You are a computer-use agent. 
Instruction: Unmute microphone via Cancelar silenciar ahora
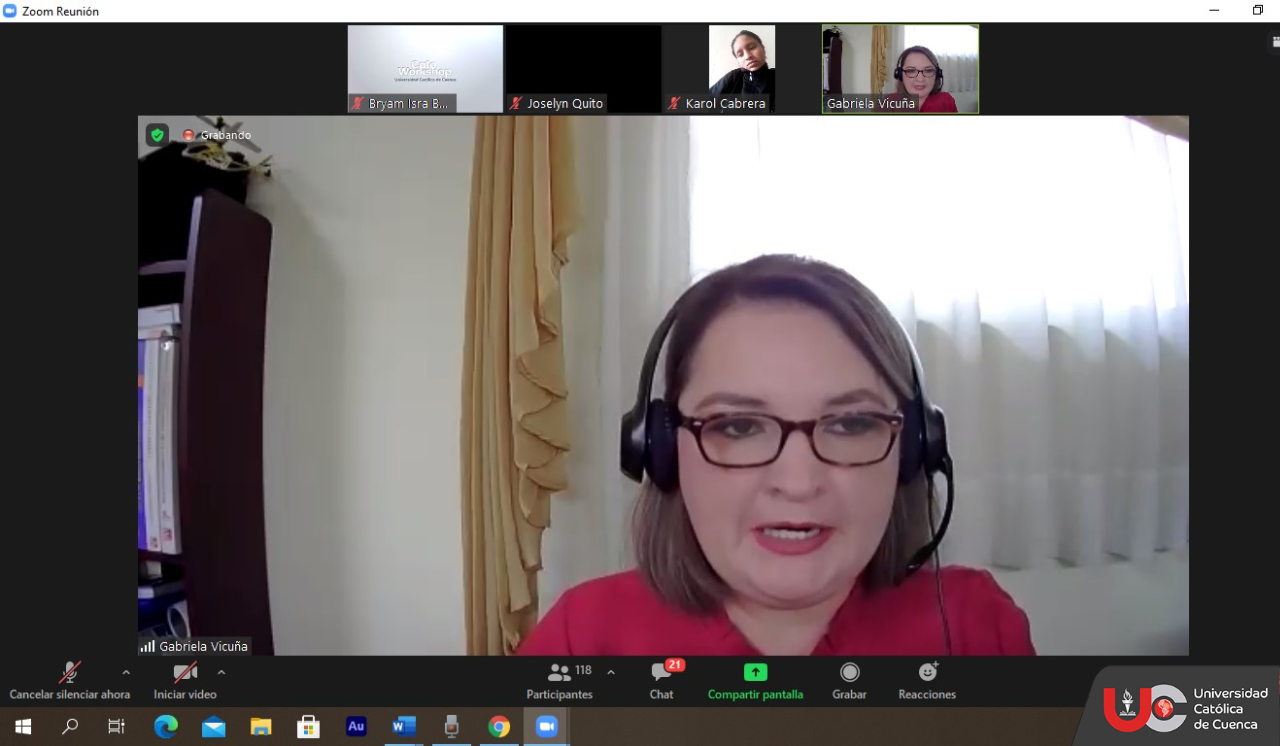(69, 681)
